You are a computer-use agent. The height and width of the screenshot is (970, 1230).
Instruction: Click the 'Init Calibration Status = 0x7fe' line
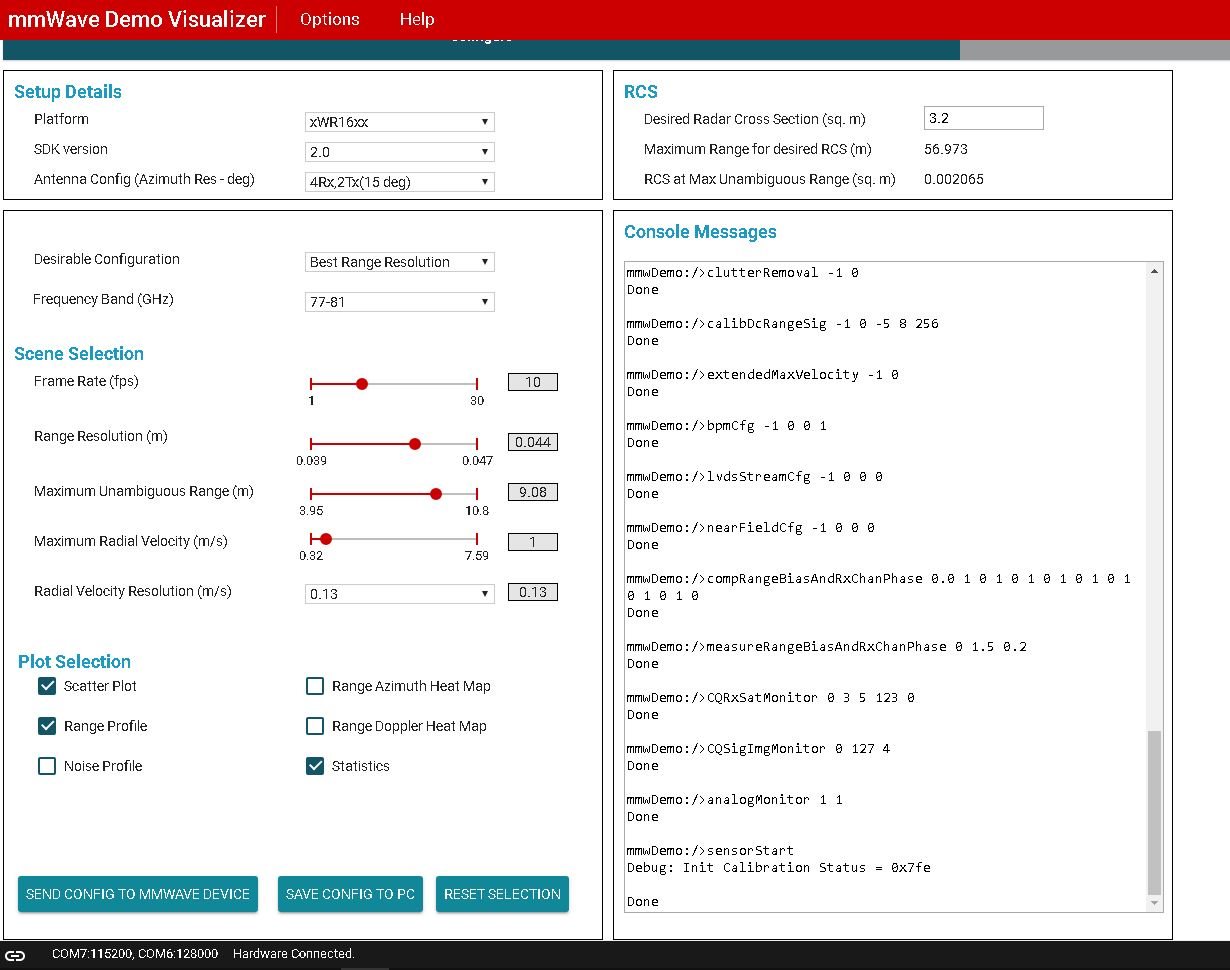(x=779, y=867)
